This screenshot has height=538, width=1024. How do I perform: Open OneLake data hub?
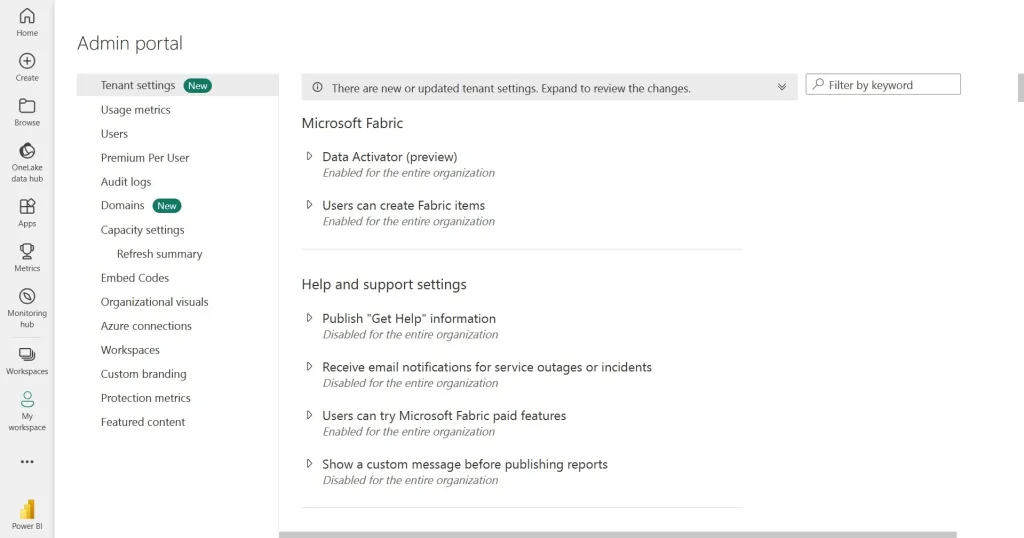pyautogui.click(x=27, y=163)
